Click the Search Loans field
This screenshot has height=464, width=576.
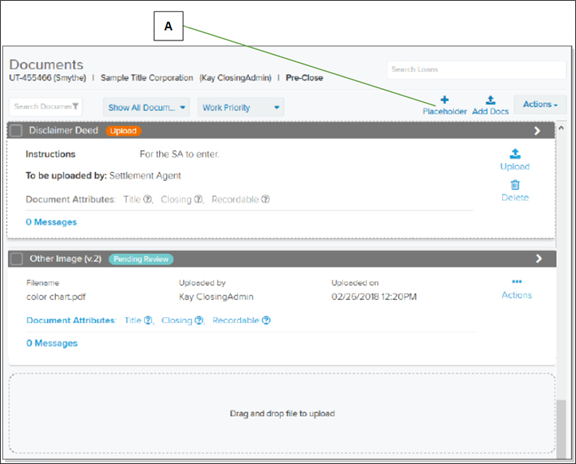coord(476,69)
